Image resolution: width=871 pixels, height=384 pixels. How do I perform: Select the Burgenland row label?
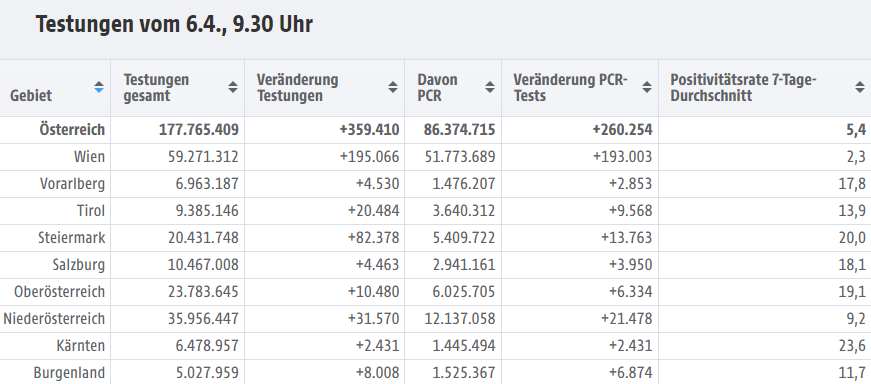pos(69,373)
